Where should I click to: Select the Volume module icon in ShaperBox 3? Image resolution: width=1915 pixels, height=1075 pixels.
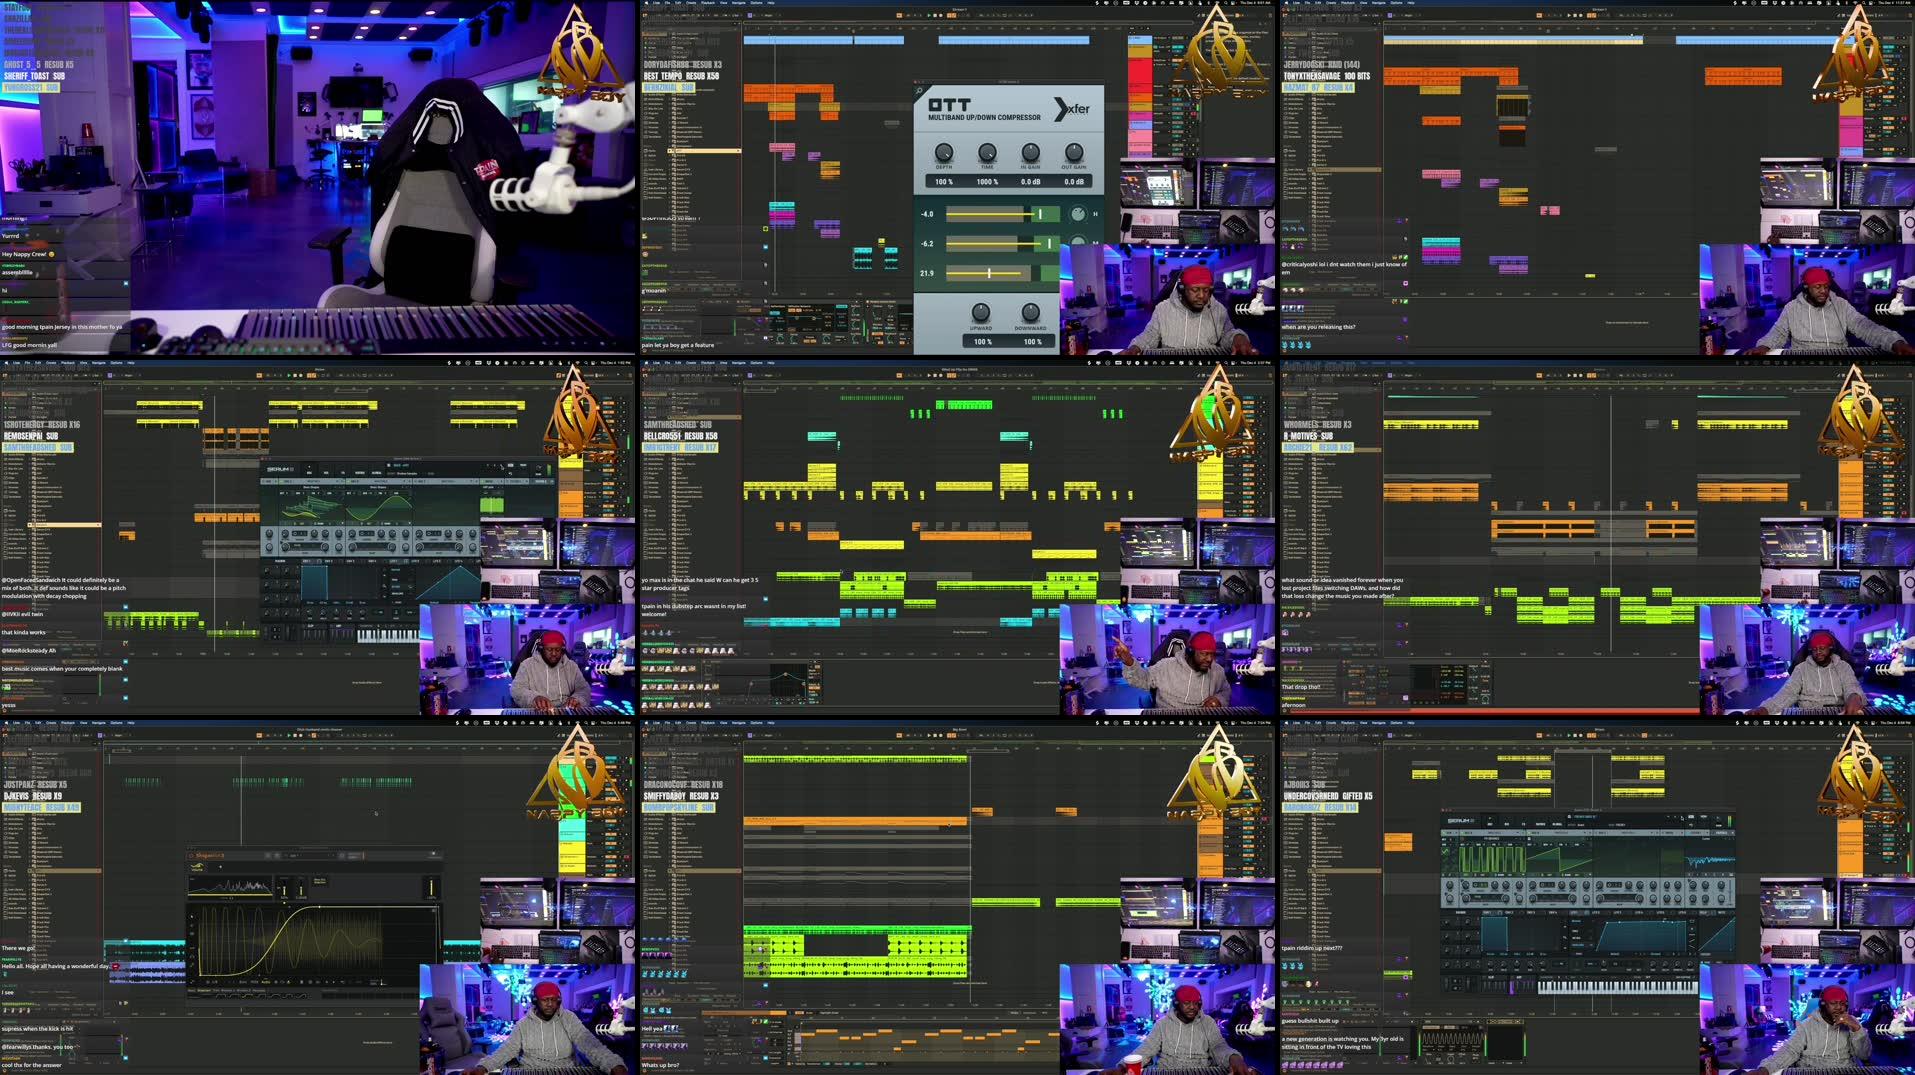pyautogui.click(x=197, y=867)
